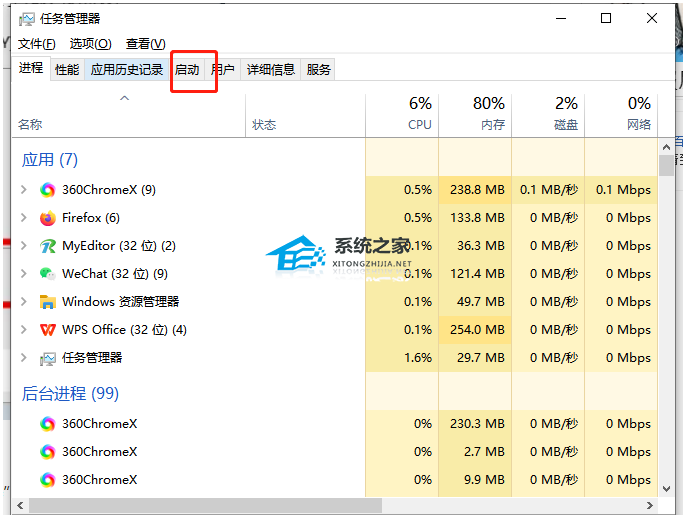683x515 pixels.
Task: Click the vertical scrollbar up arrow
Action: tap(666, 147)
